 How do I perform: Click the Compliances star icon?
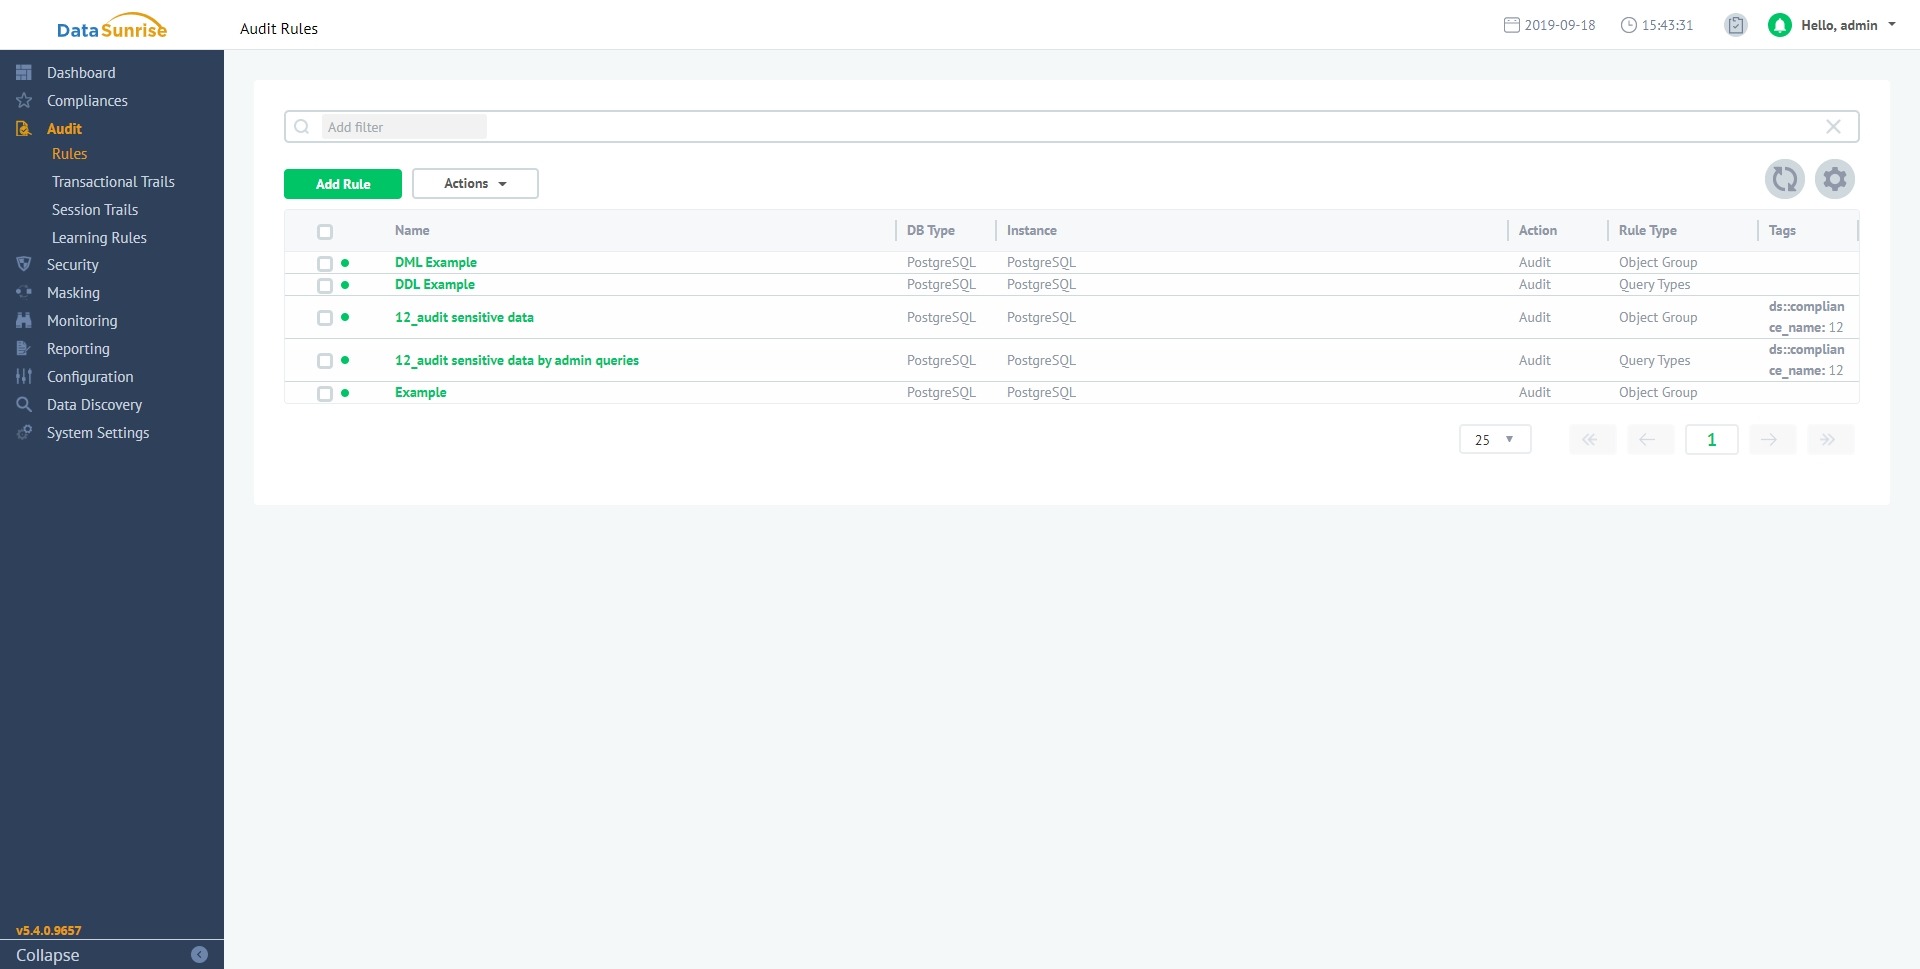click(24, 100)
